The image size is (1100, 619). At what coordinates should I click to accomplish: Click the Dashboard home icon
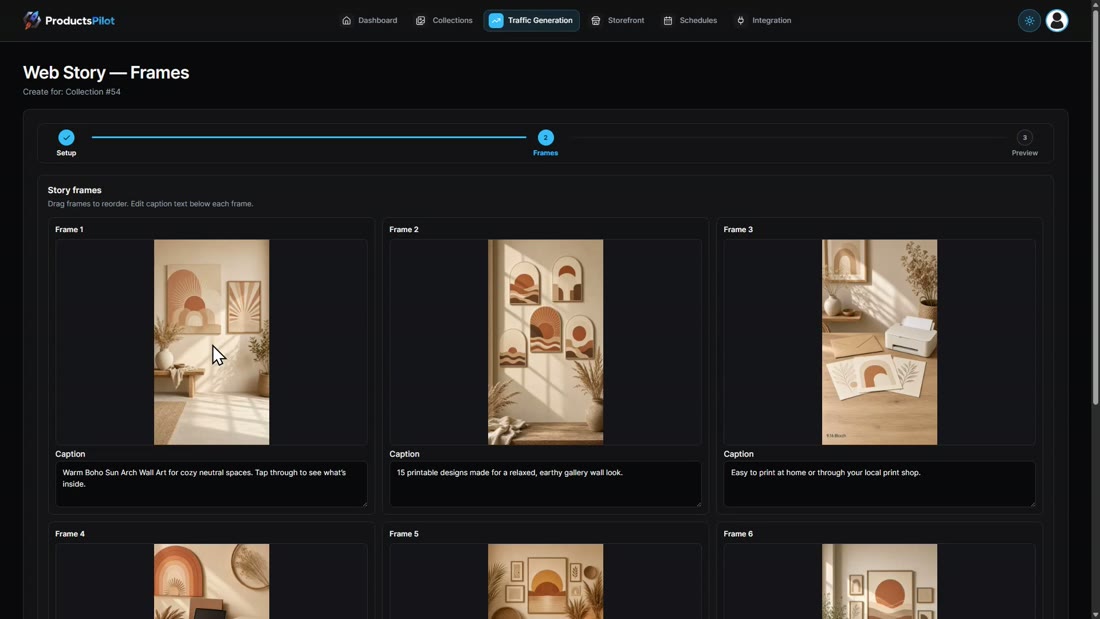point(347,20)
